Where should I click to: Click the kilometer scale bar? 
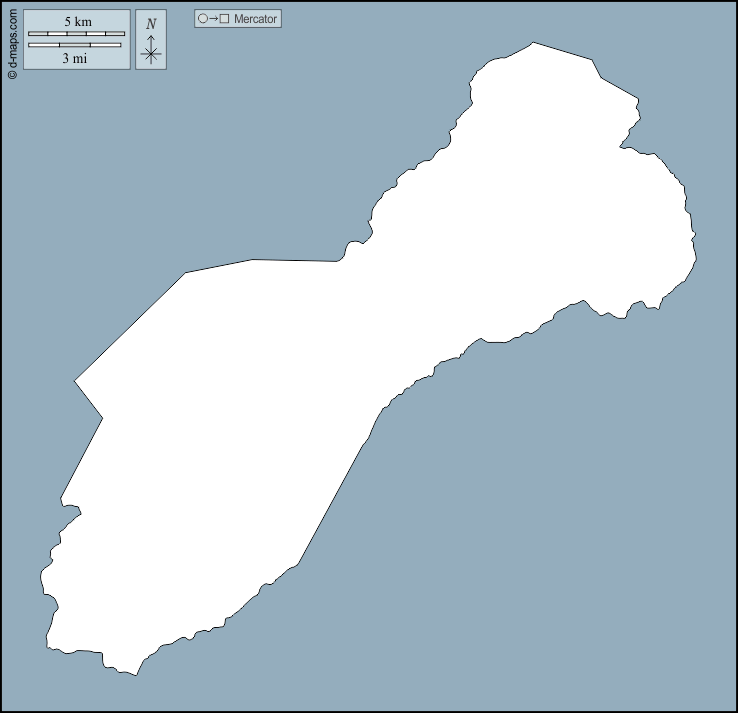76,34
